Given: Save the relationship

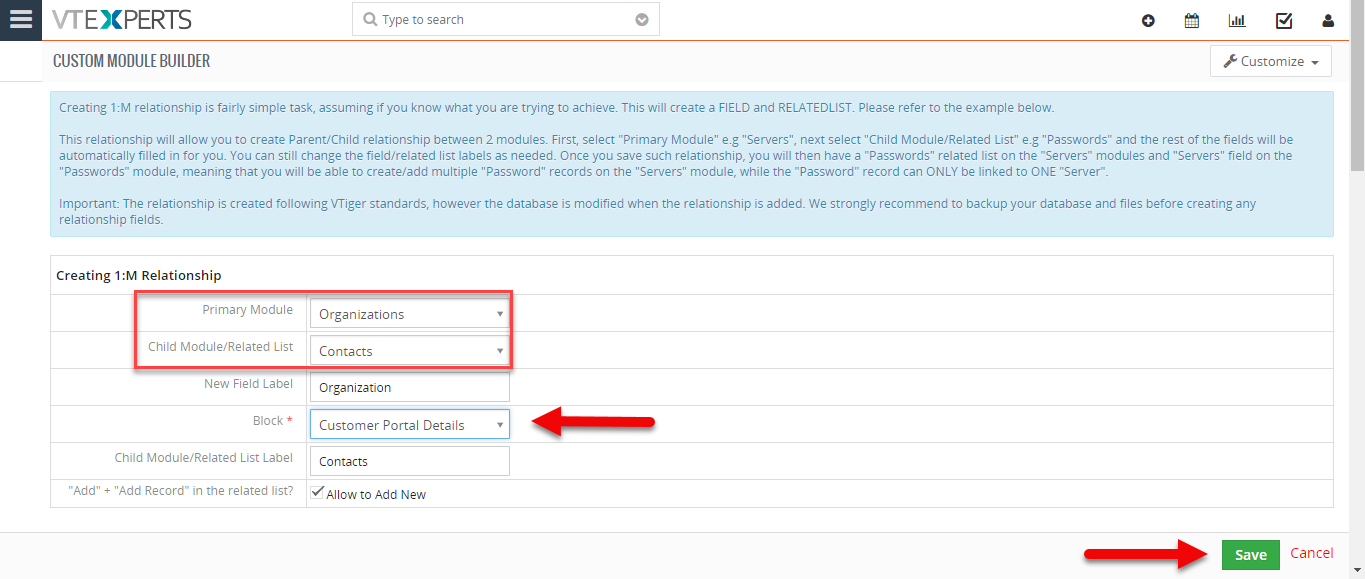Looking at the screenshot, I should tap(1250, 555).
